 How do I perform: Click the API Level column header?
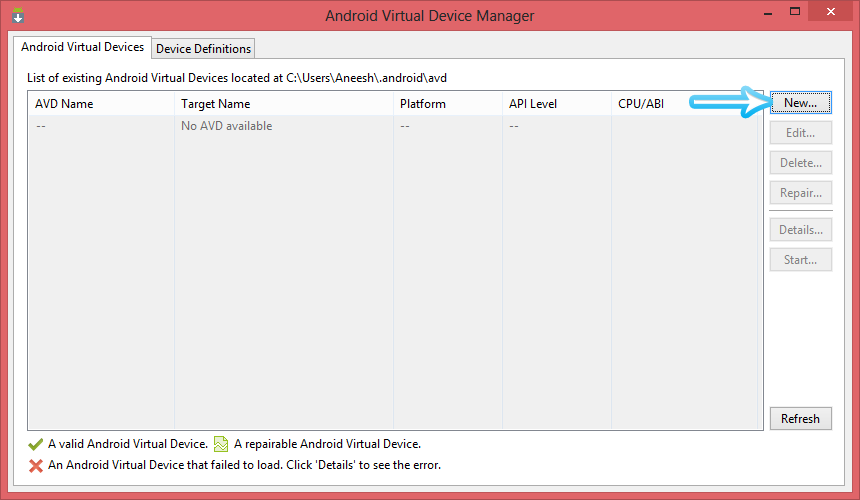[557, 104]
